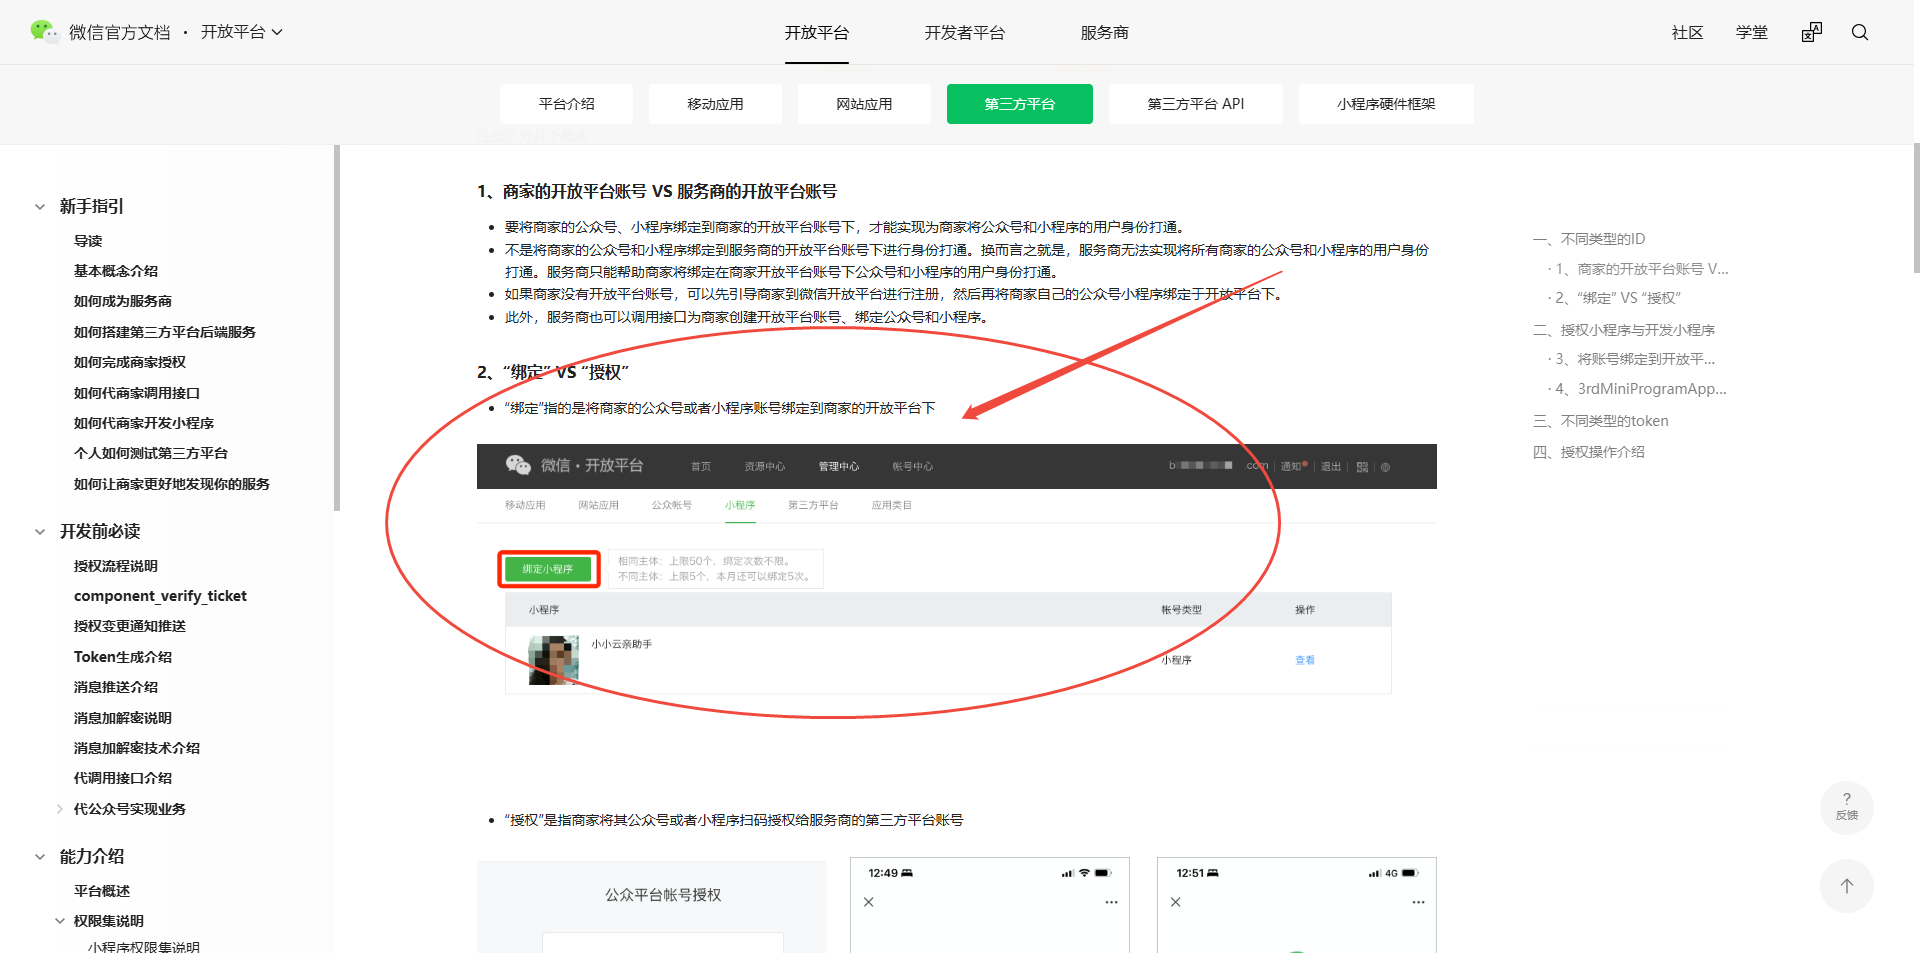The height and width of the screenshot is (953, 1920).
Task: Jump to 3、将账号绑定到开放平... outline entry
Action: point(1635,359)
